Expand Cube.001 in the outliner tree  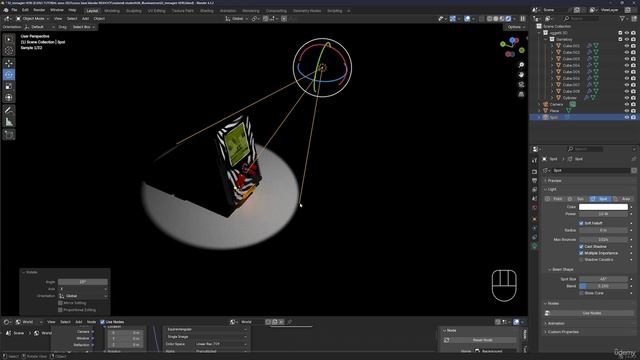tap(552, 46)
